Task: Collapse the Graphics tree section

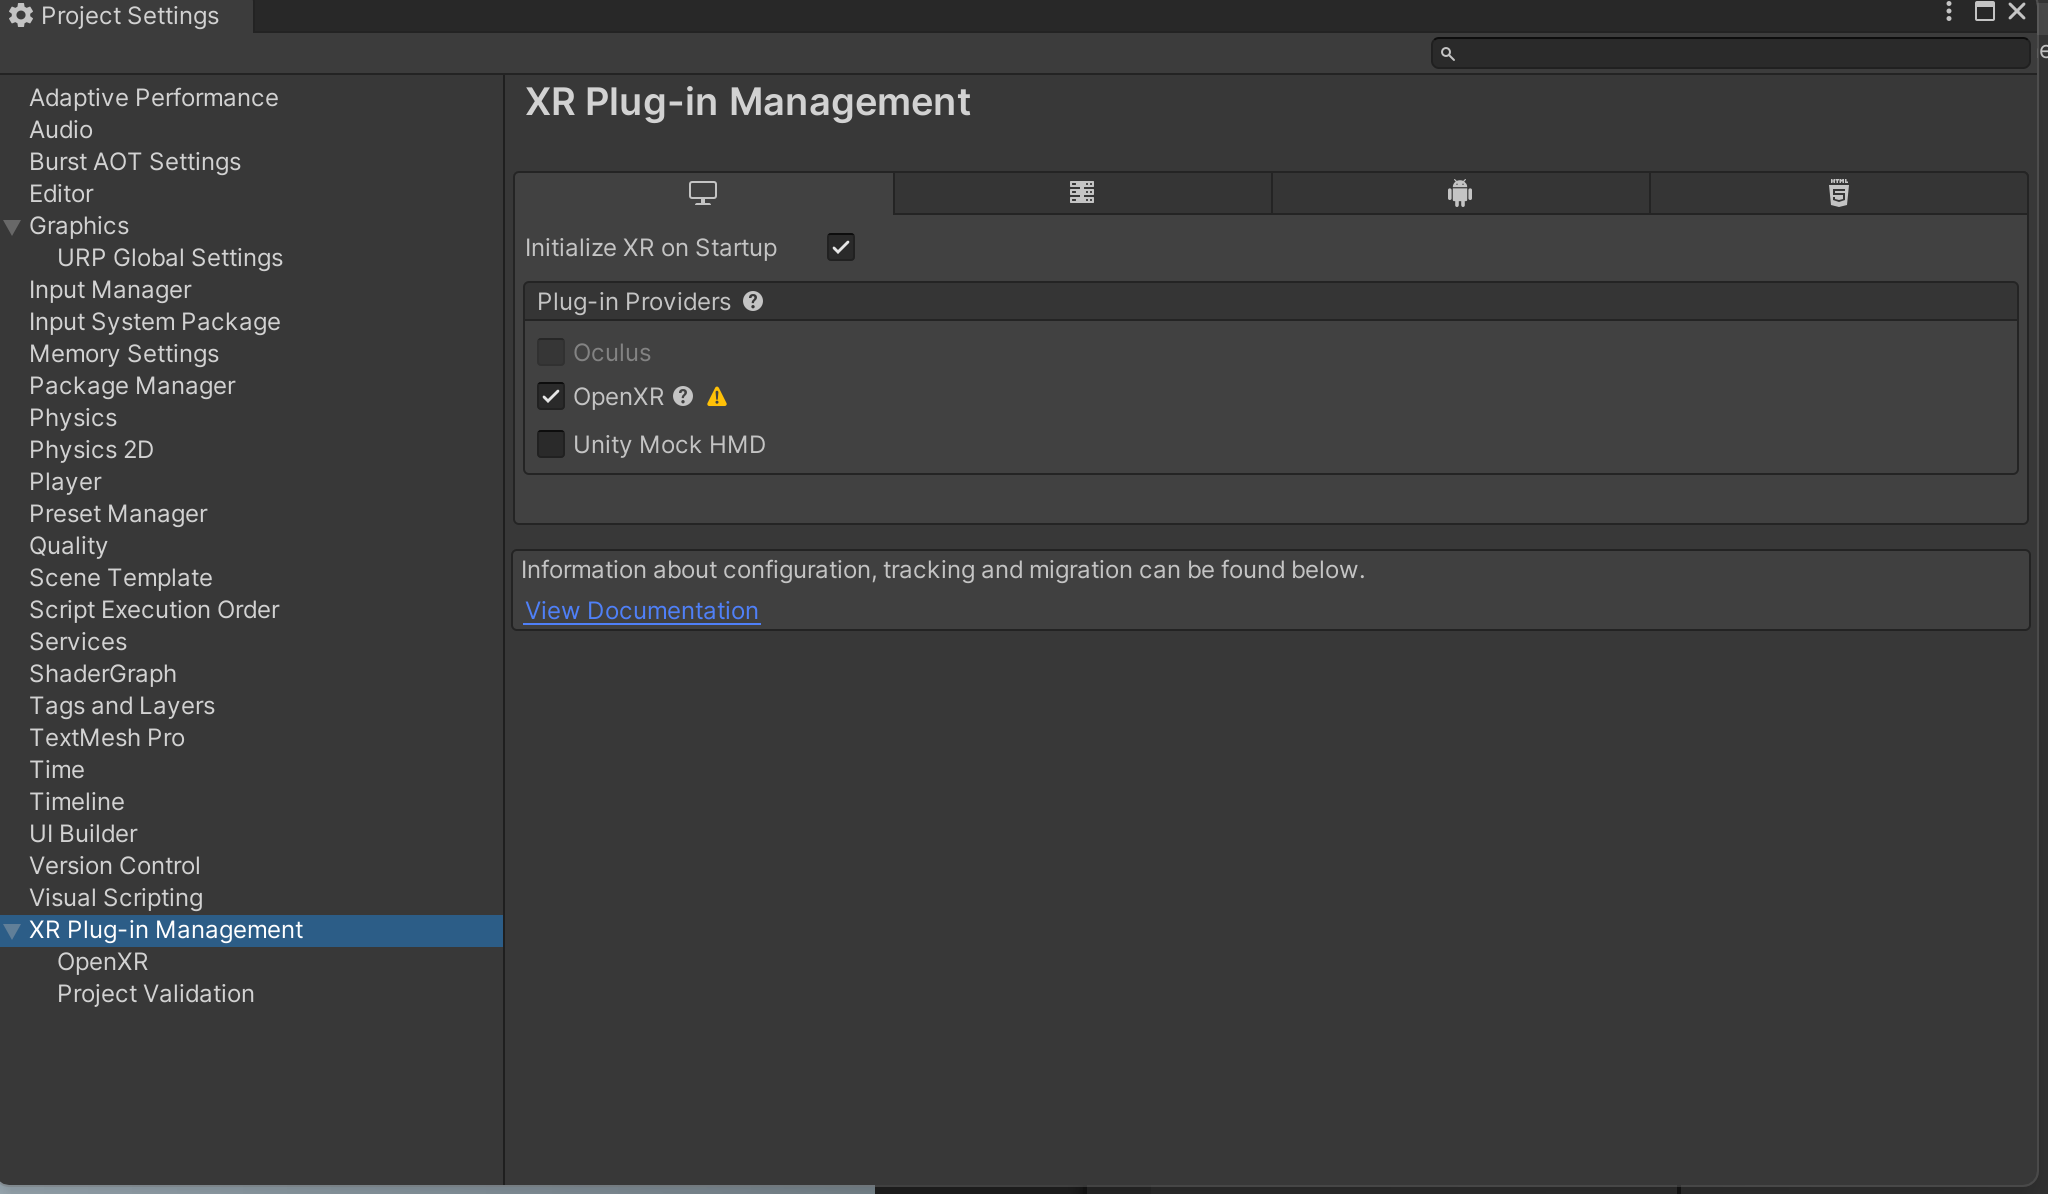Action: pos(13,226)
